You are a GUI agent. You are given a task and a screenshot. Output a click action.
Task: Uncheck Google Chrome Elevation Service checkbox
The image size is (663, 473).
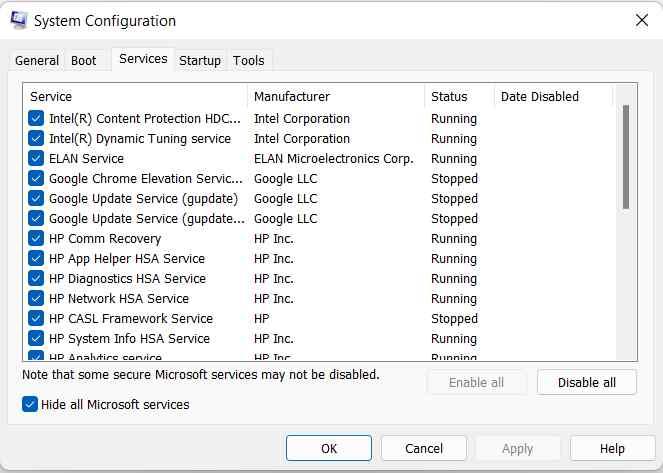[x=36, y=178]
